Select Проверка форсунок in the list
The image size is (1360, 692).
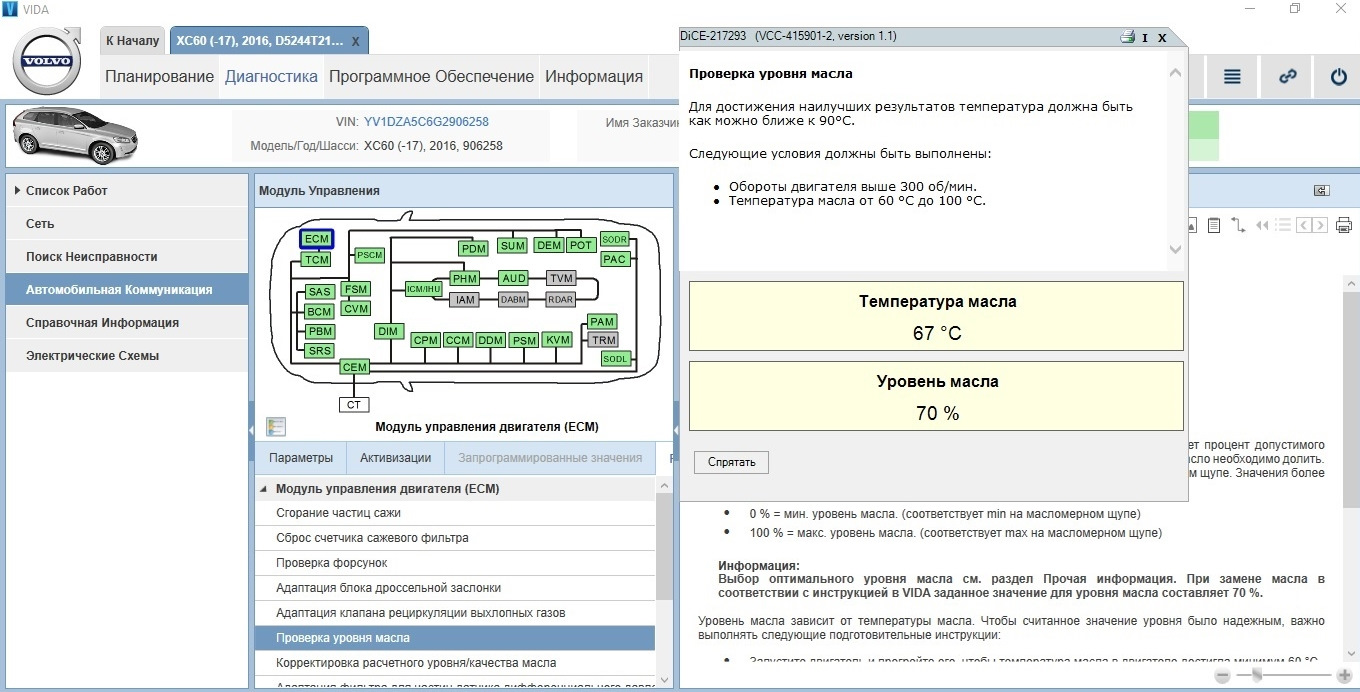(455, 563)
